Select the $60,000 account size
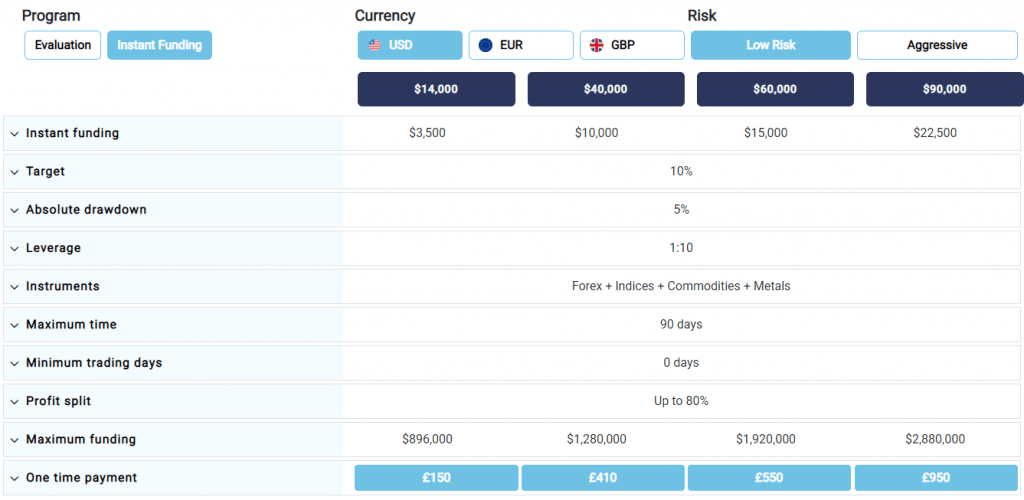Viewport: 1024px width, 500px height. tap(775, 89)
